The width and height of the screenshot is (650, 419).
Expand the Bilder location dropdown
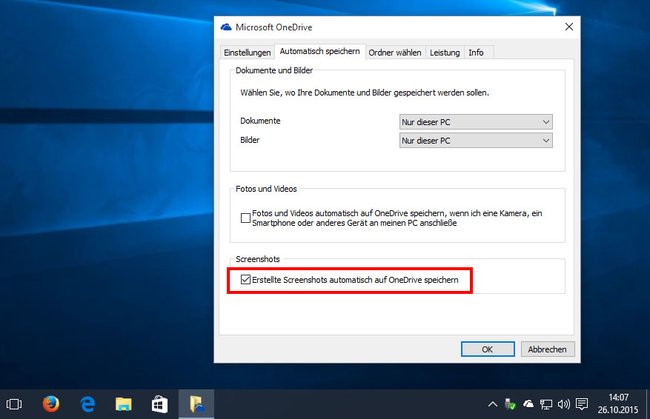coord(476,140)
